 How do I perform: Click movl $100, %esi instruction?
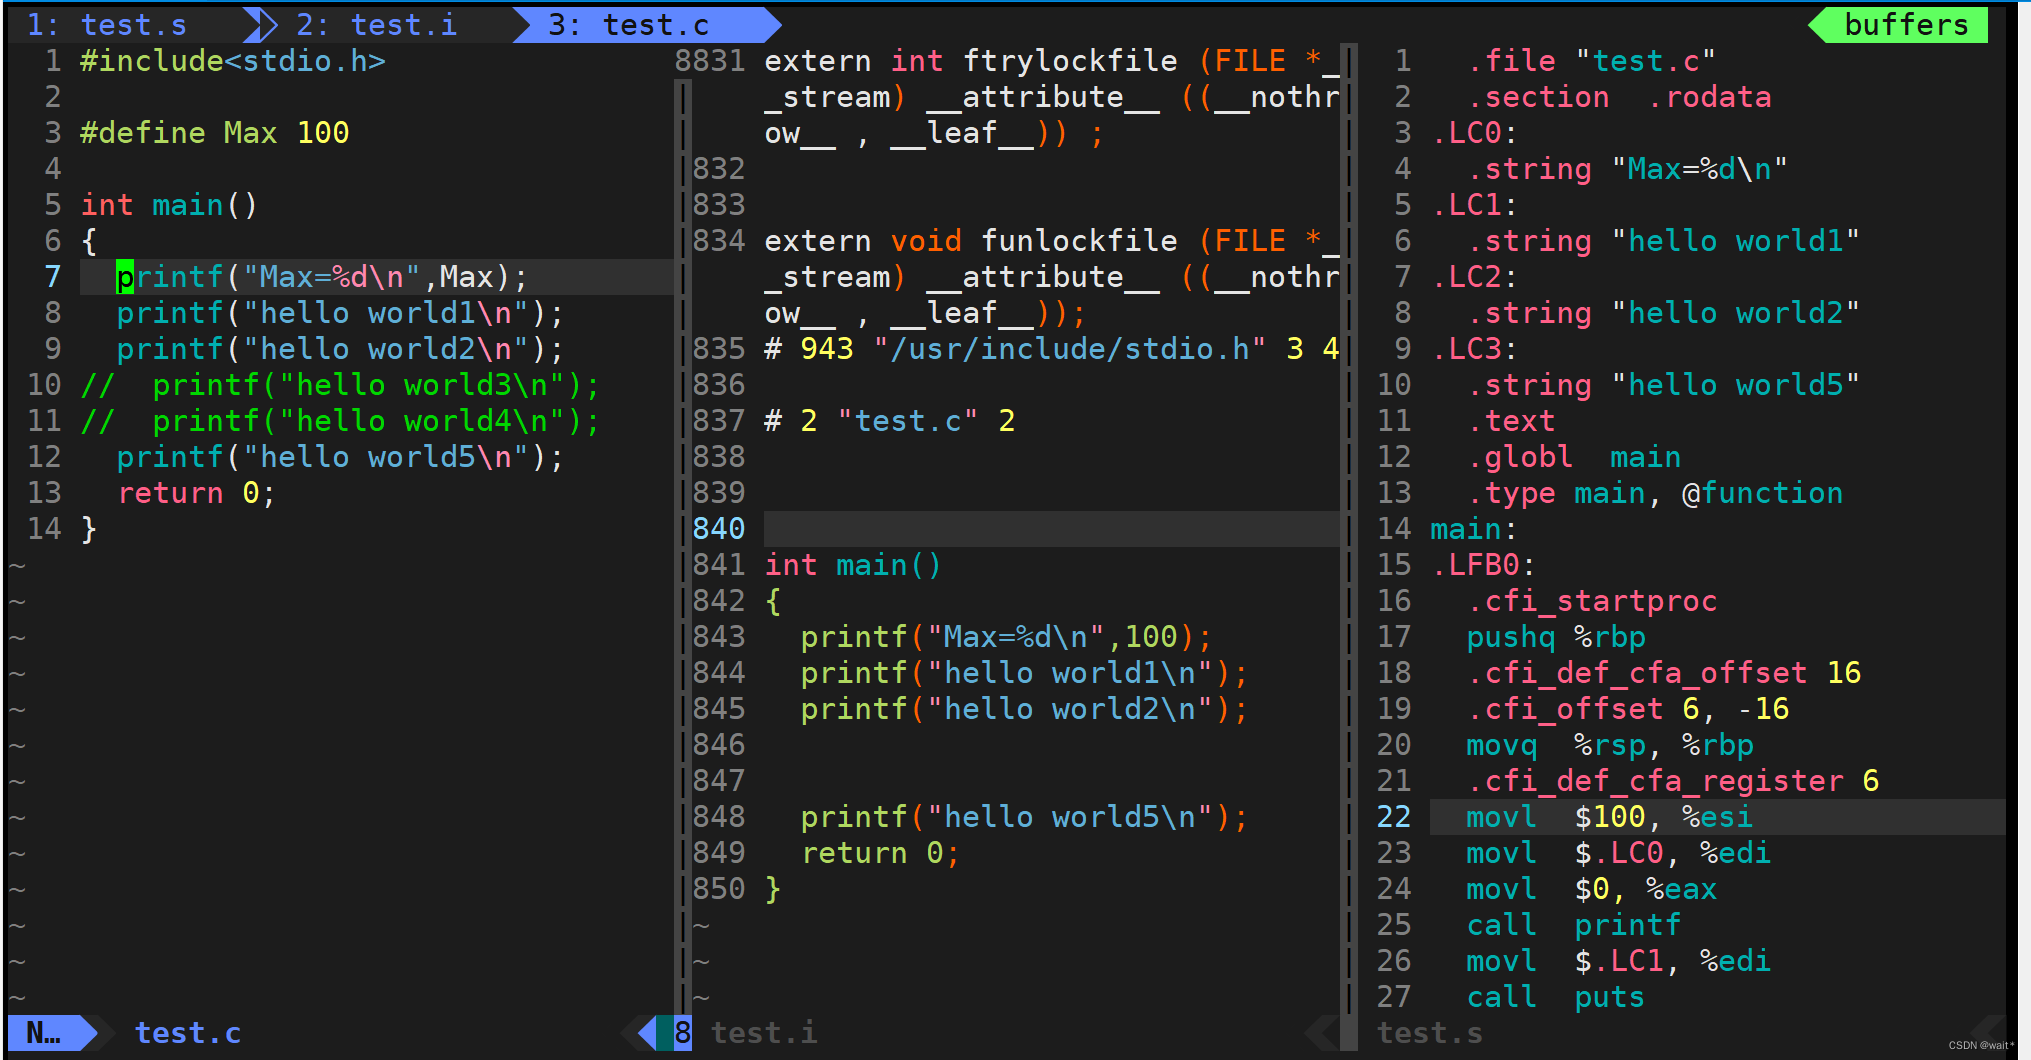1610,817
